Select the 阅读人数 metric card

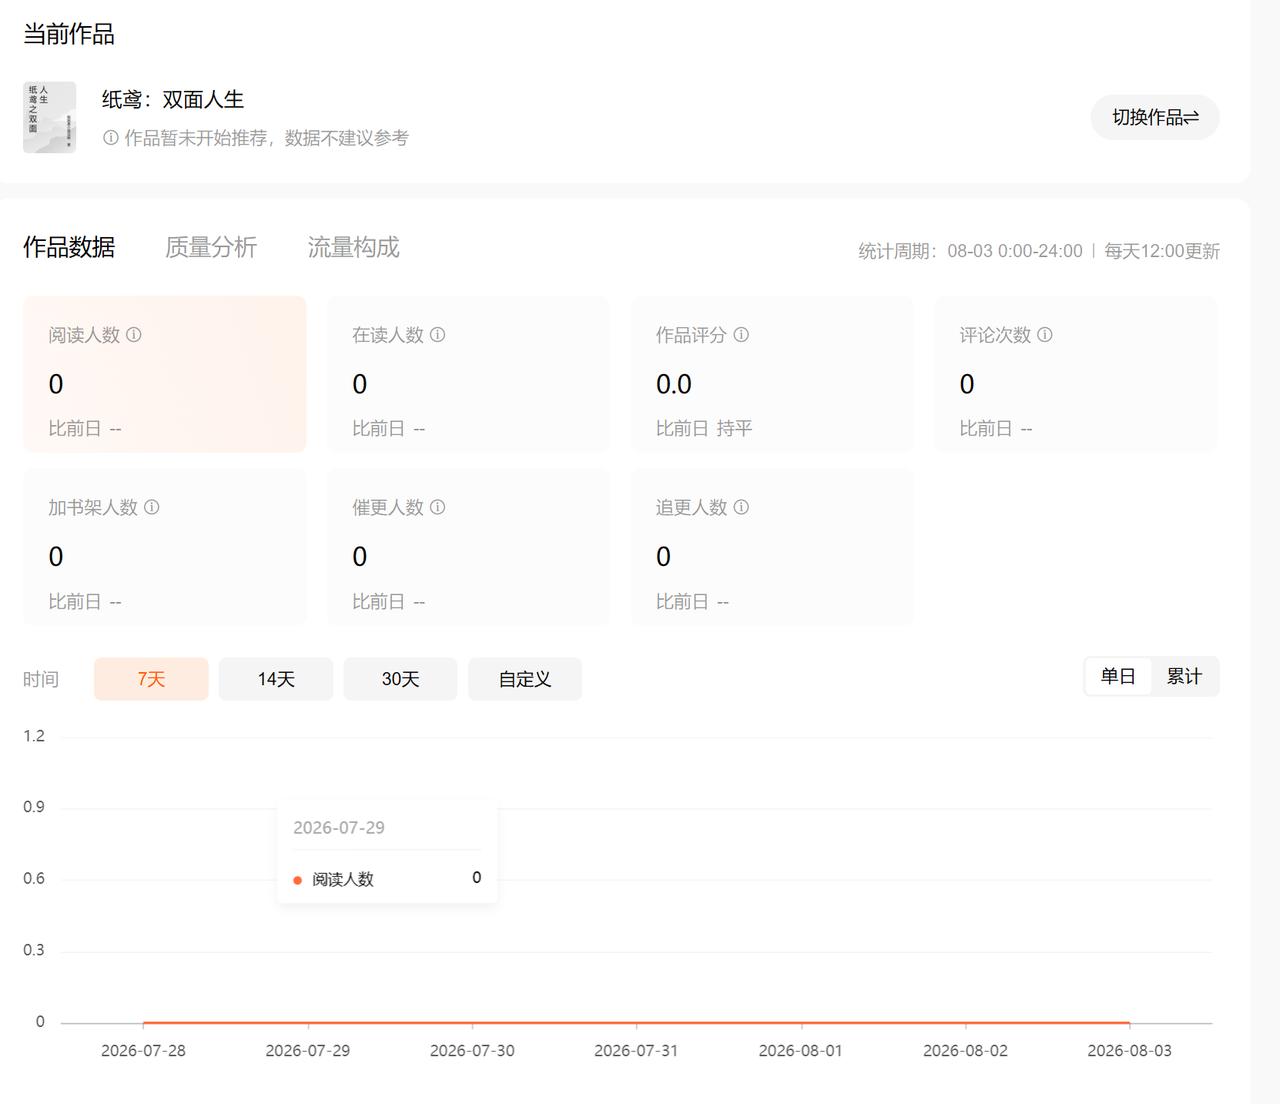tap(165, 374)
